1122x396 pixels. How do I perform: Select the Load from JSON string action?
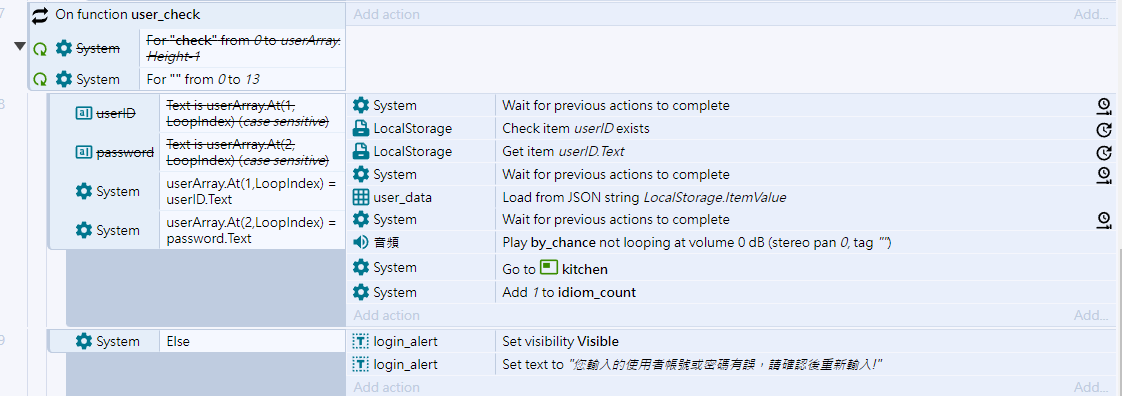tap(731, 198)
